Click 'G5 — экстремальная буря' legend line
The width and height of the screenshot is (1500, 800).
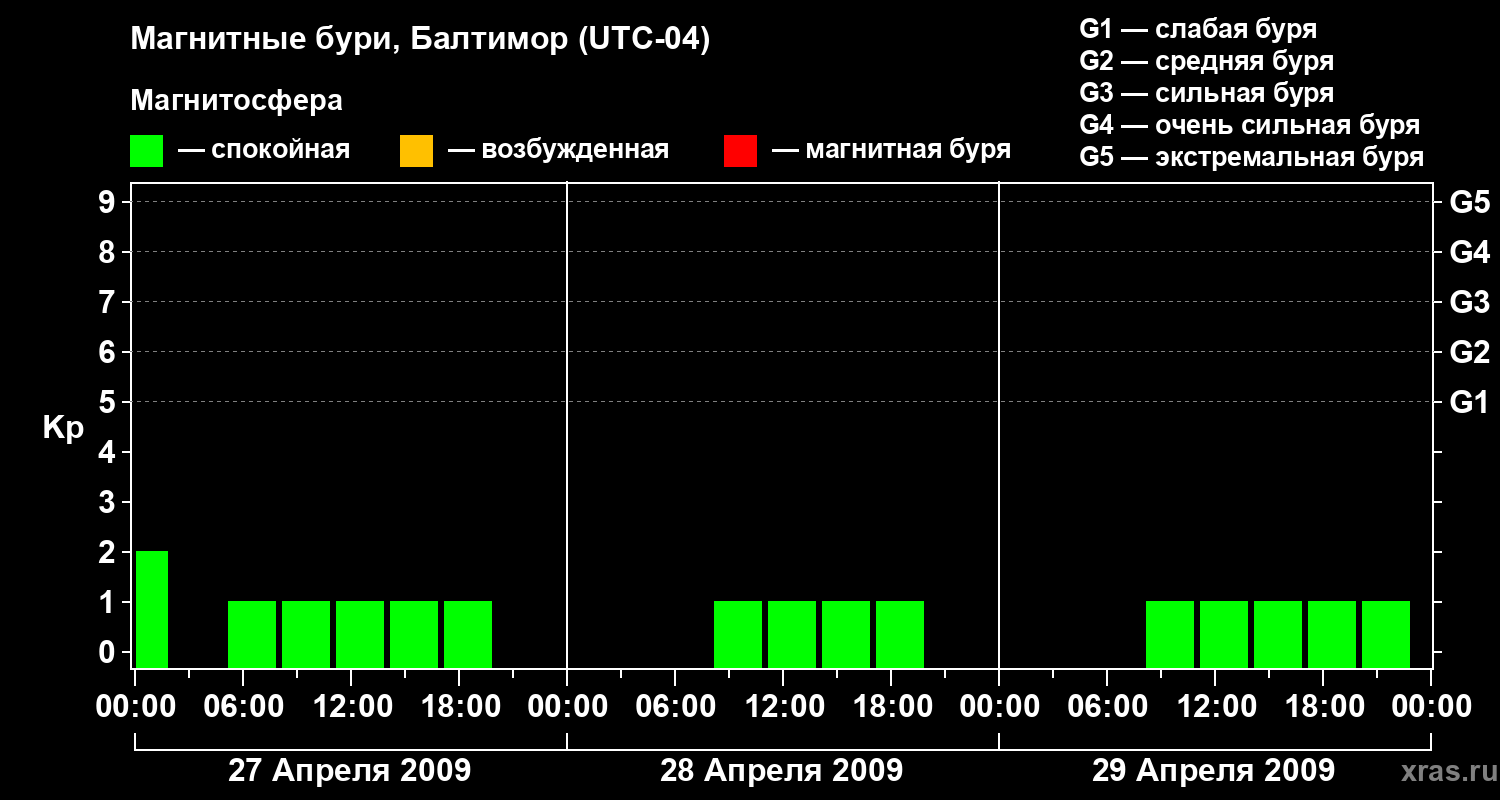tap(1252, 157)
